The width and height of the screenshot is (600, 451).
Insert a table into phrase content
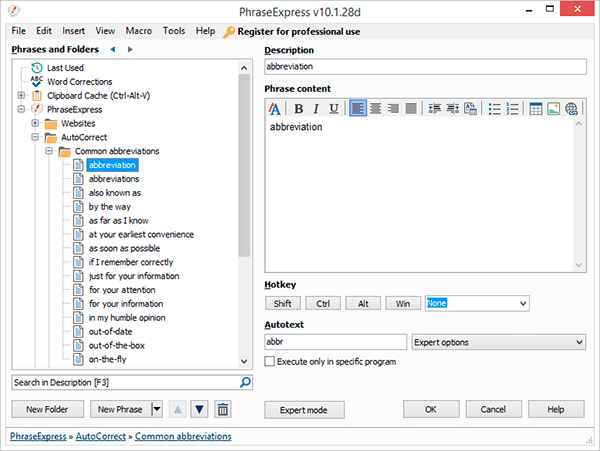click(x=535, y=109)
